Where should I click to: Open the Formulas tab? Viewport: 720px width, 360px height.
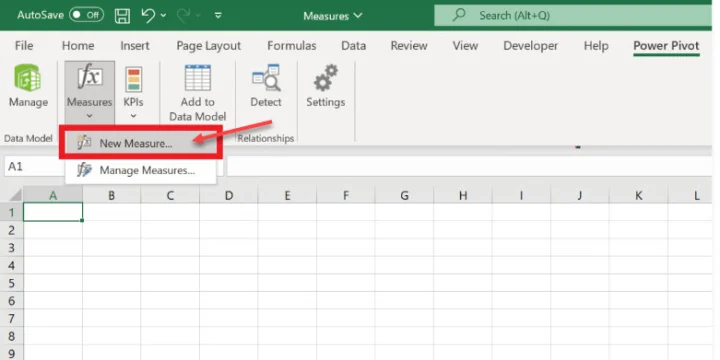(x=292, y=45)
